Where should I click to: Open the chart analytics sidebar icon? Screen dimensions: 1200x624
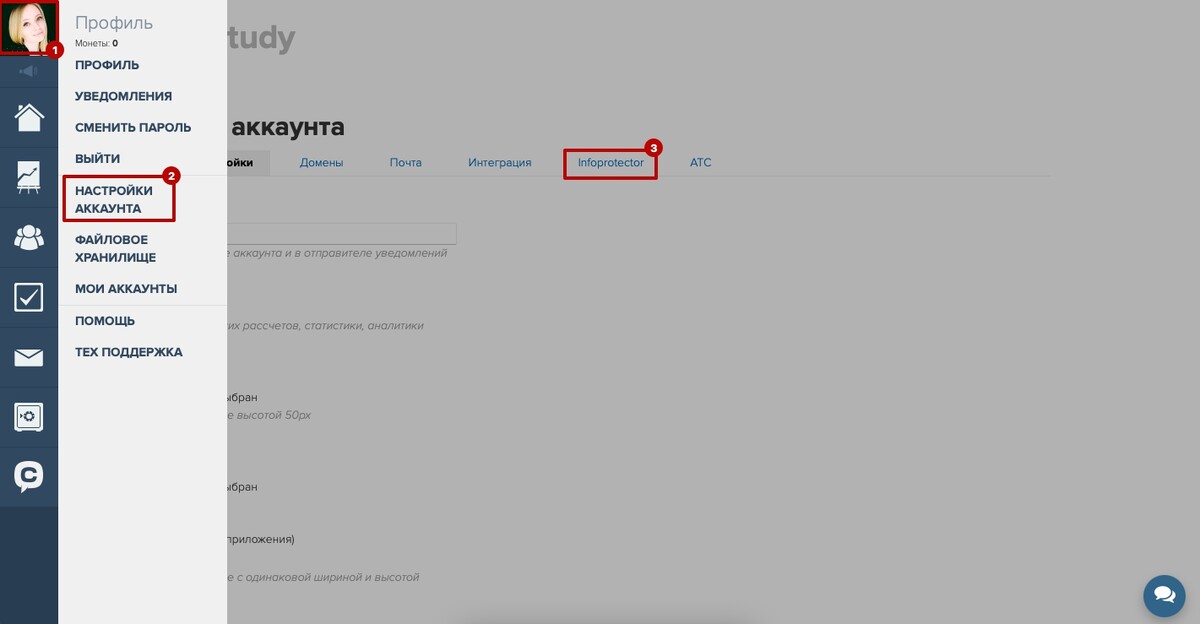(29, 177)
